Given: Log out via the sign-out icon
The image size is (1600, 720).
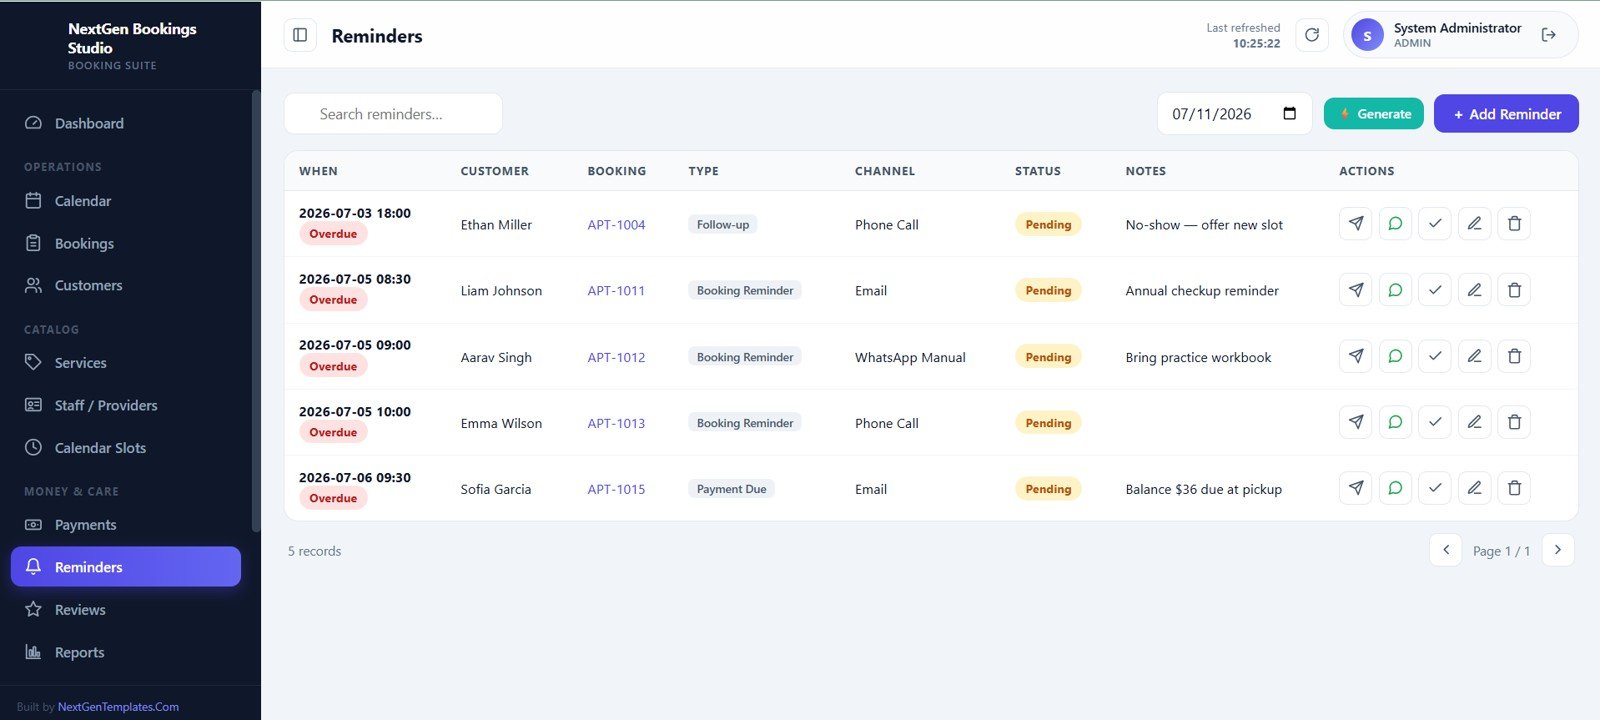Looking at the screenshot, I should tap(1549, 35).
